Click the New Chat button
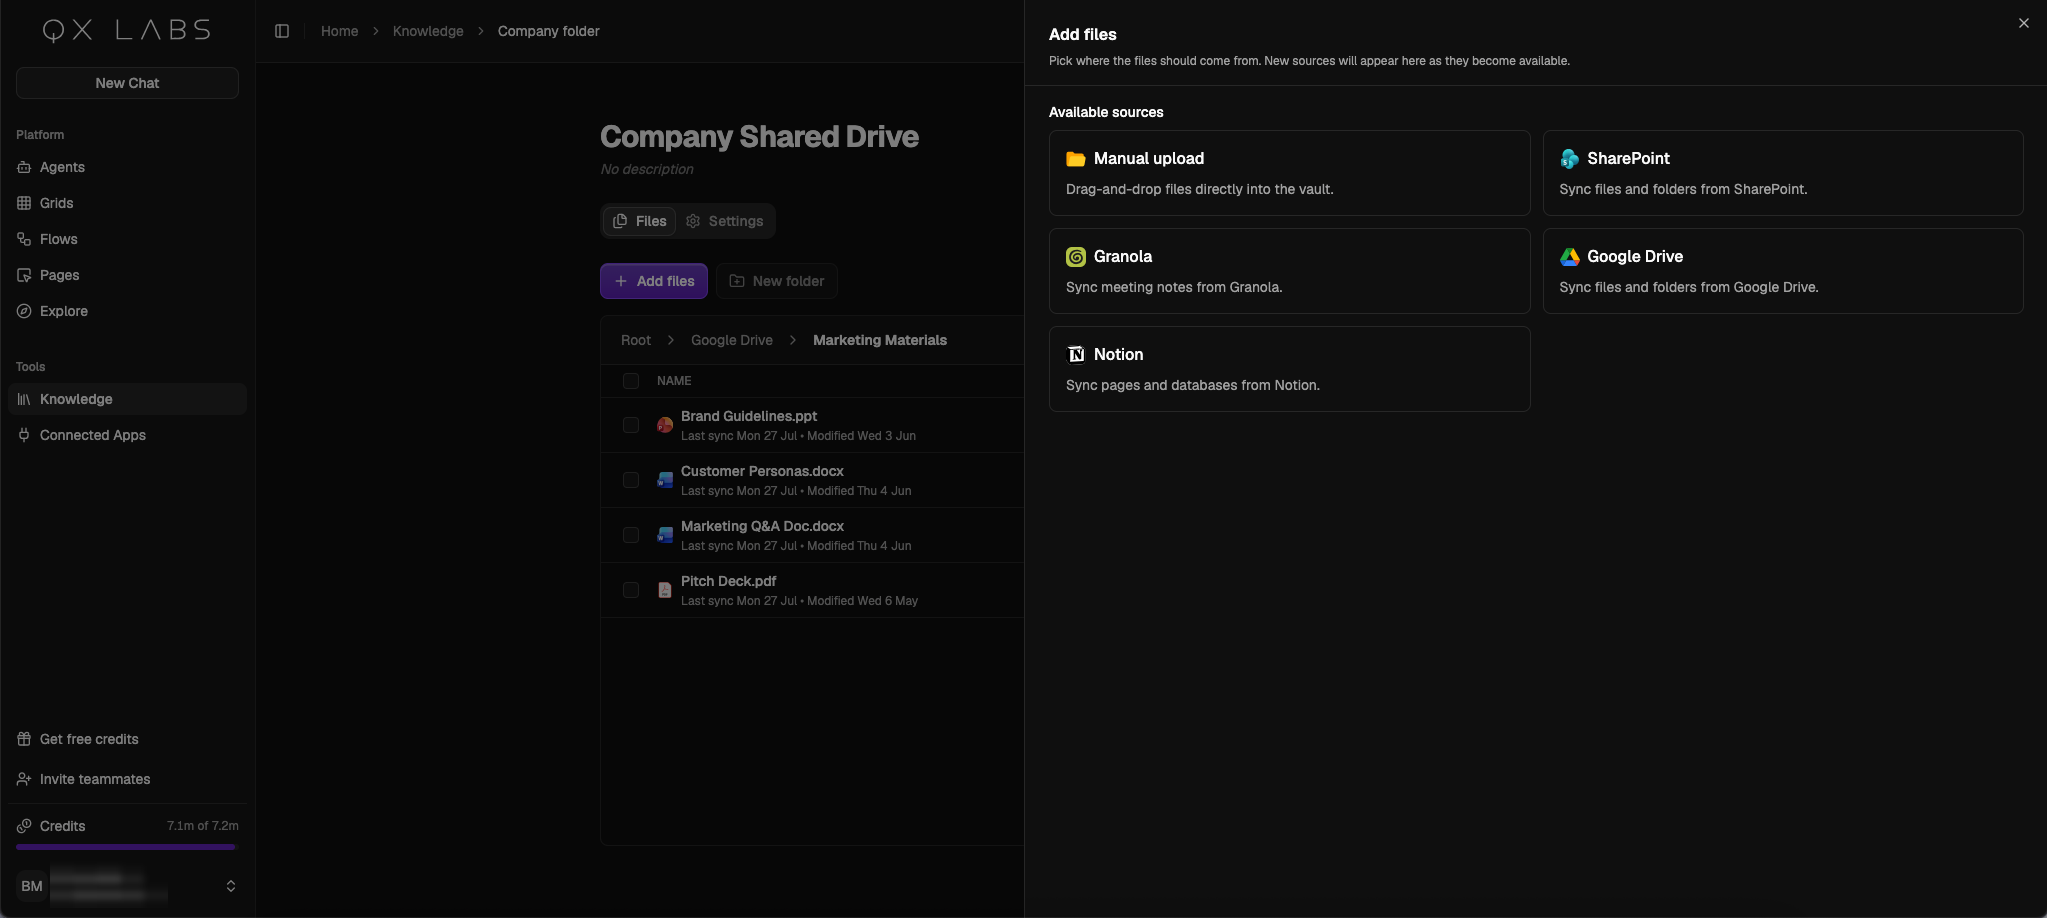Viewport: 2047px width, 918px height. click(x=127, y=83)
